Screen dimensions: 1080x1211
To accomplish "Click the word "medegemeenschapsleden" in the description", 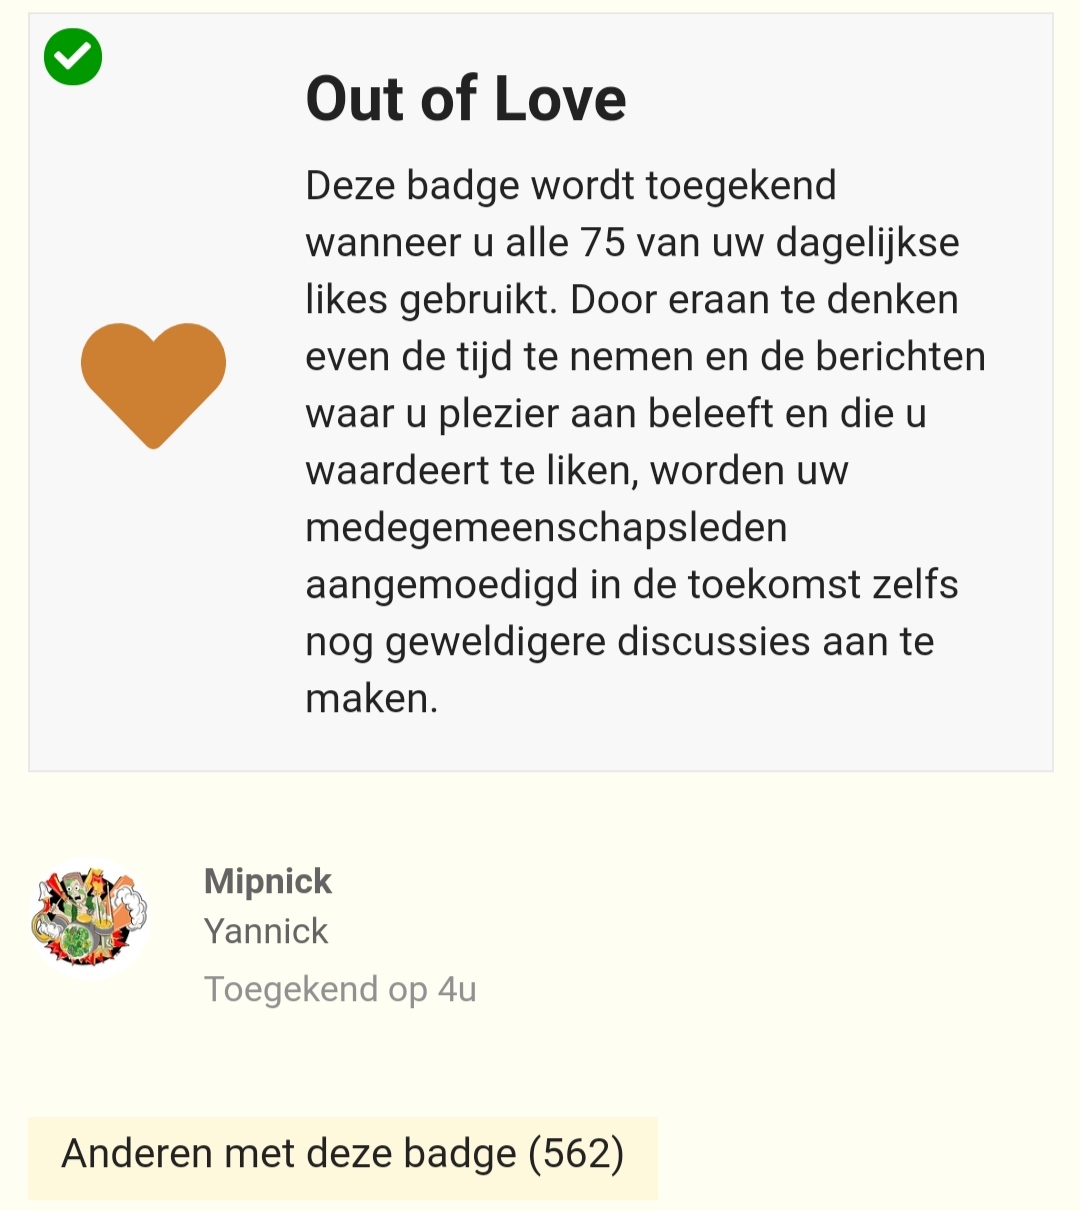I will (546, 528).
